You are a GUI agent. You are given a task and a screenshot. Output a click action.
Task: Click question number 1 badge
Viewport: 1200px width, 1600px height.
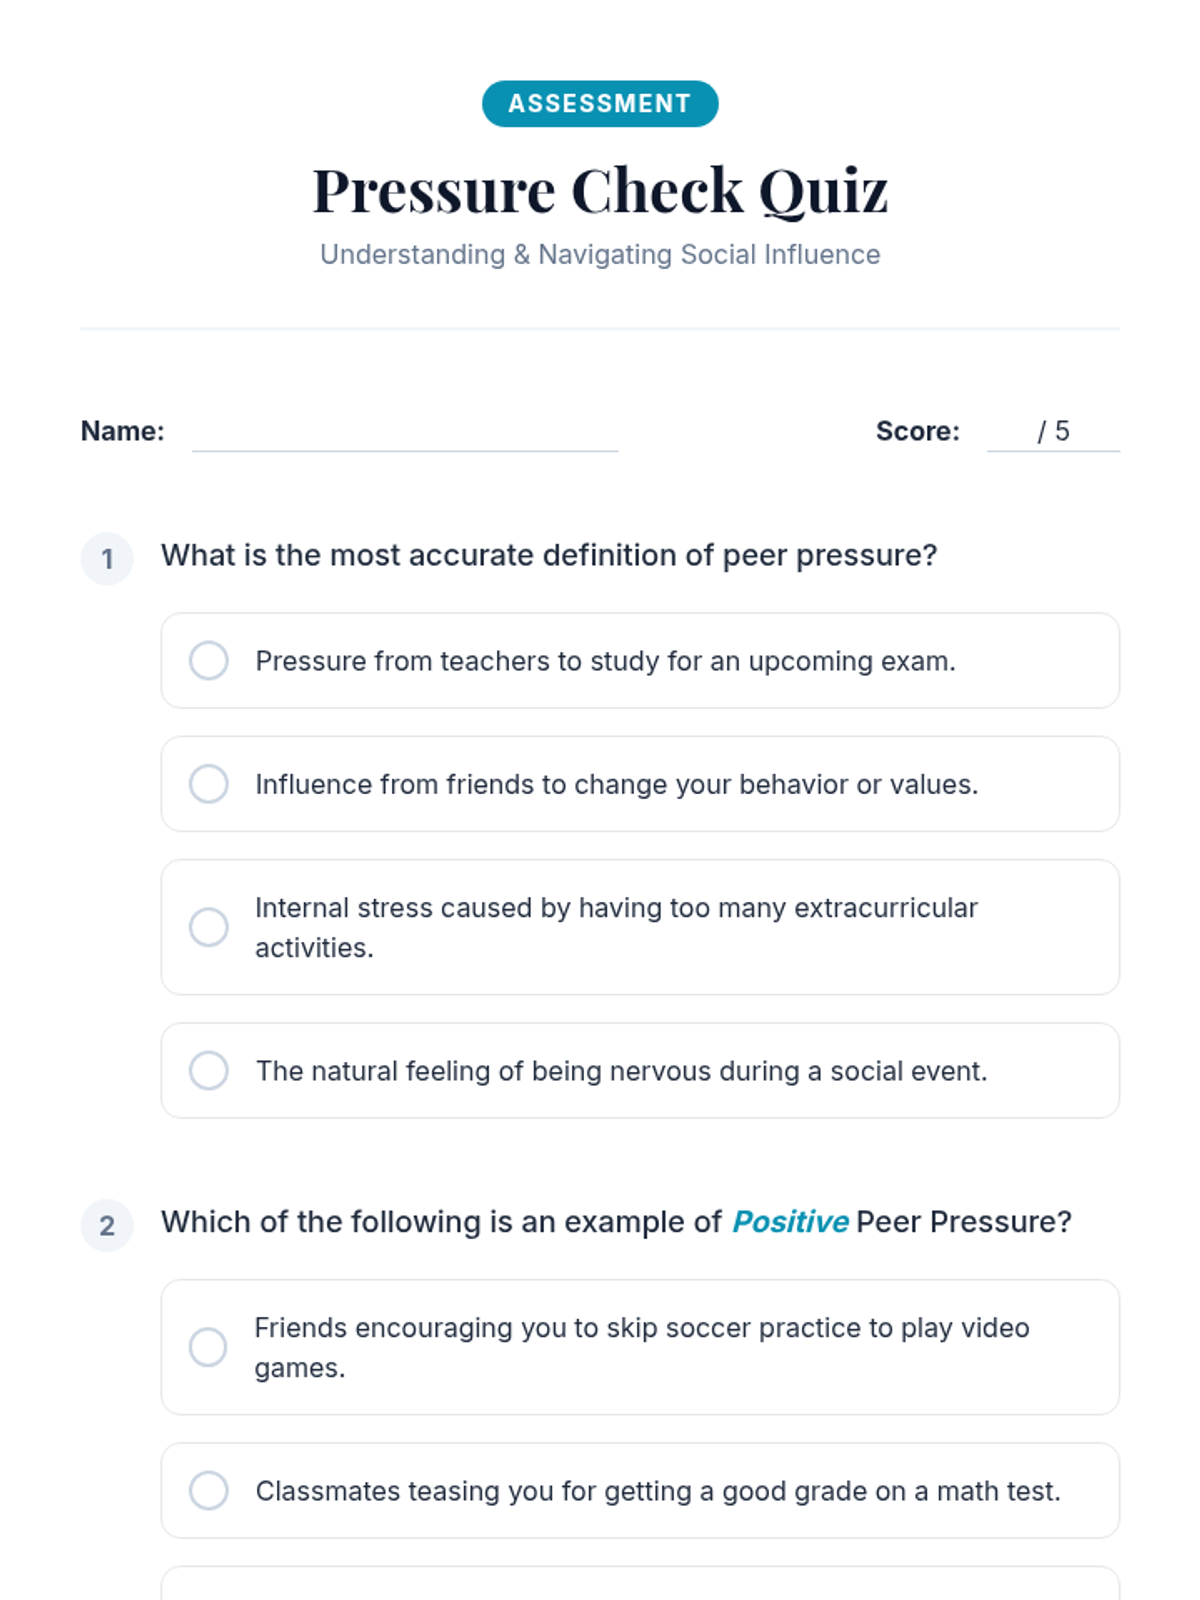pyautogui.click(x=107, y=559)
